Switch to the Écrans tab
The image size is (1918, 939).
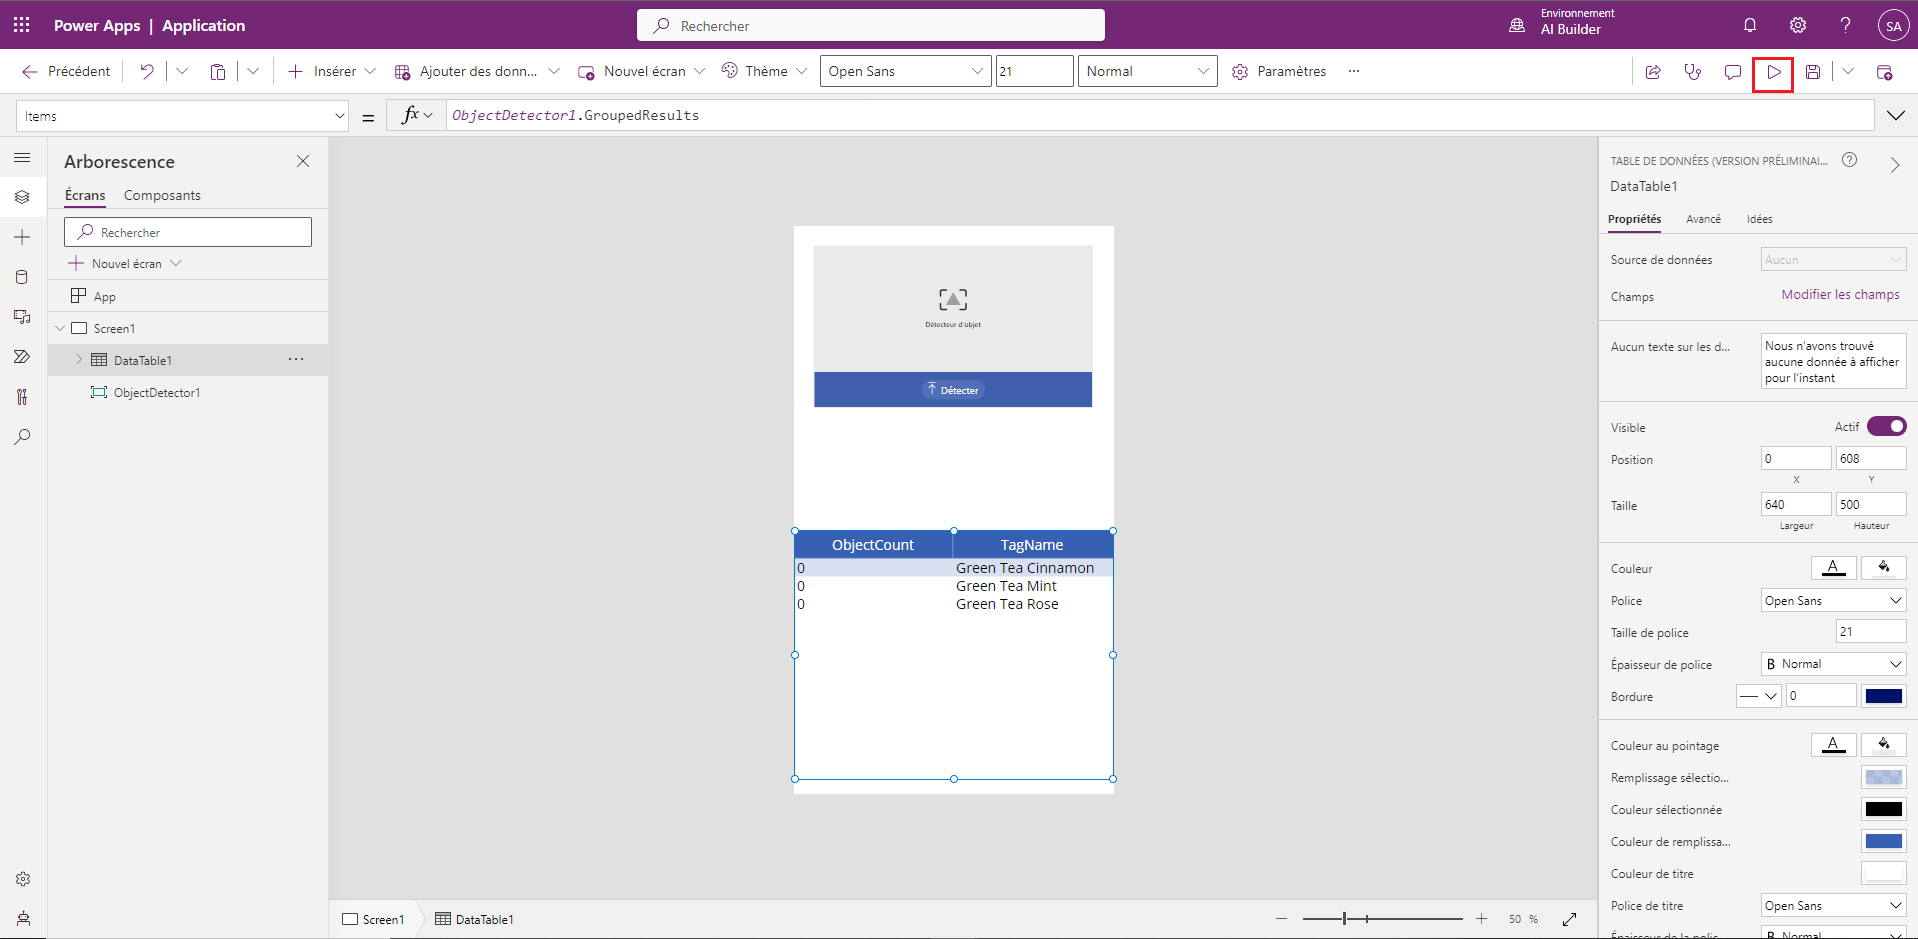pyautogui.click(x=85, y=196)
